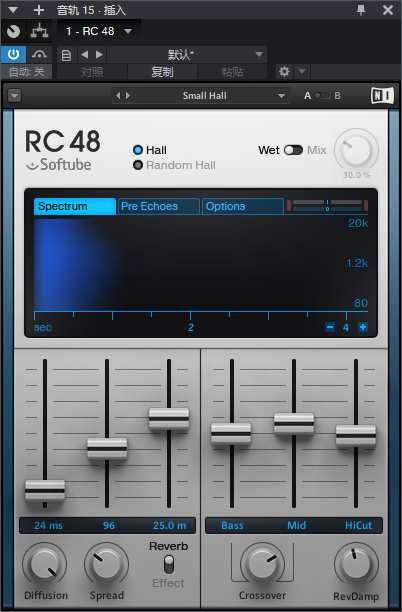
Task: Expand arrow next to gear icon
Action: pos(302,72)
